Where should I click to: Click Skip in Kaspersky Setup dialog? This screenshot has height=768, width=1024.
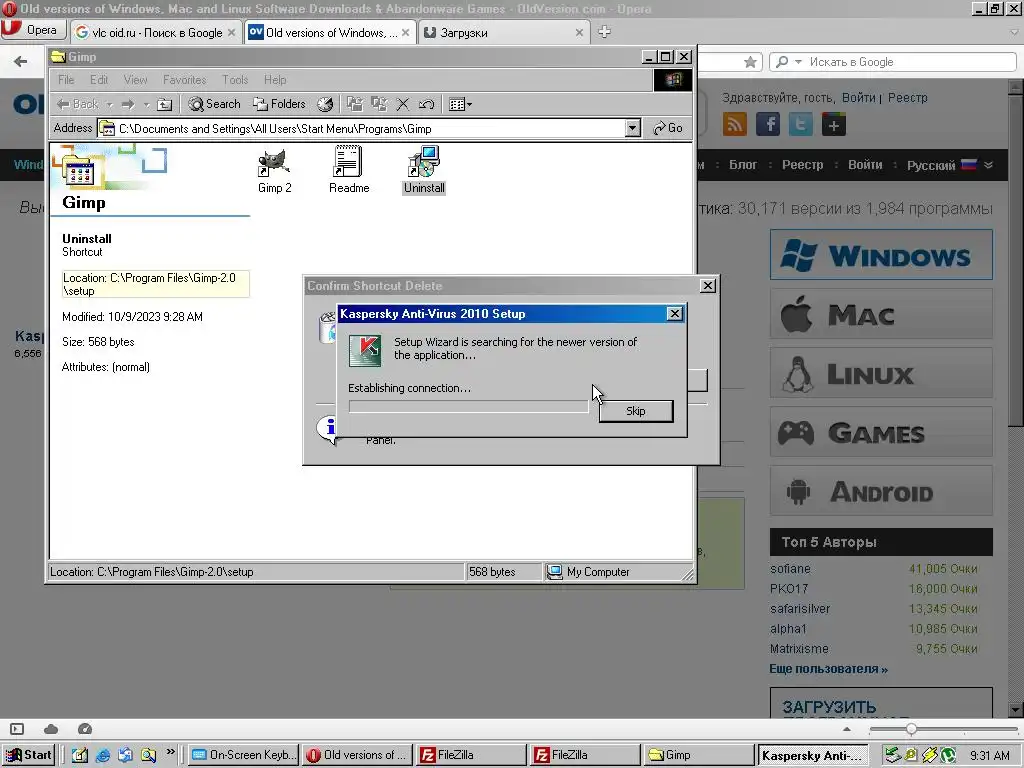coord(635,411)
